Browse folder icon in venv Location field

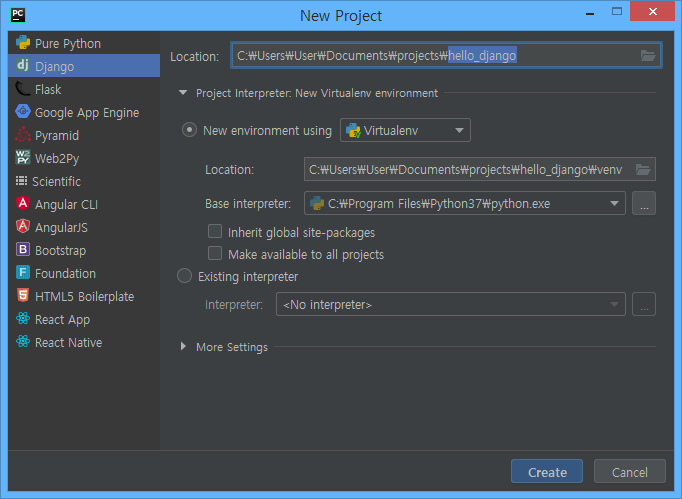pyautogui.click(x=643, y=169)
